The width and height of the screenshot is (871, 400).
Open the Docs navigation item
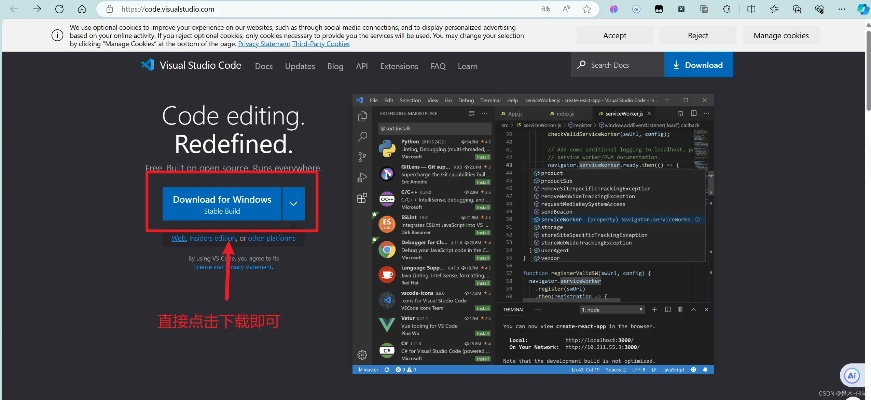coord(263,66)
